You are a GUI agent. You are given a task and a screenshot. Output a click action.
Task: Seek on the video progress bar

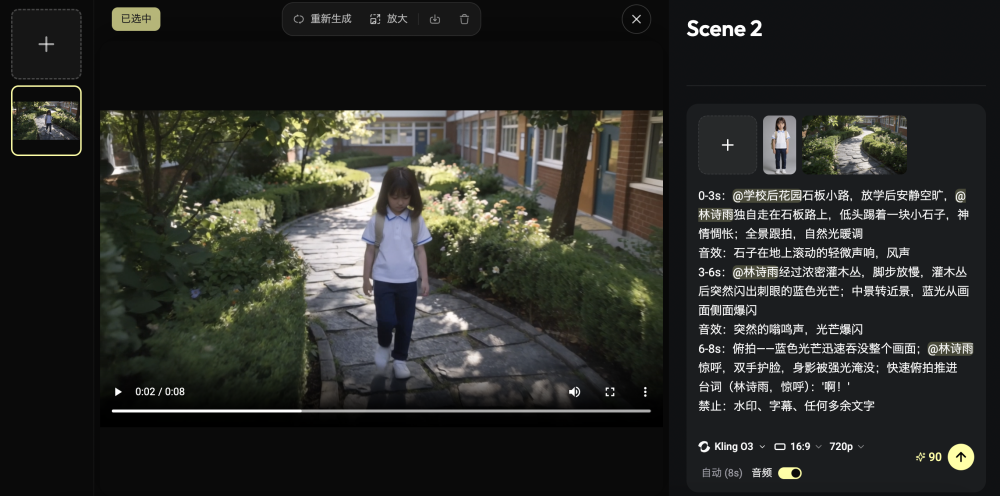coord(381,411)
